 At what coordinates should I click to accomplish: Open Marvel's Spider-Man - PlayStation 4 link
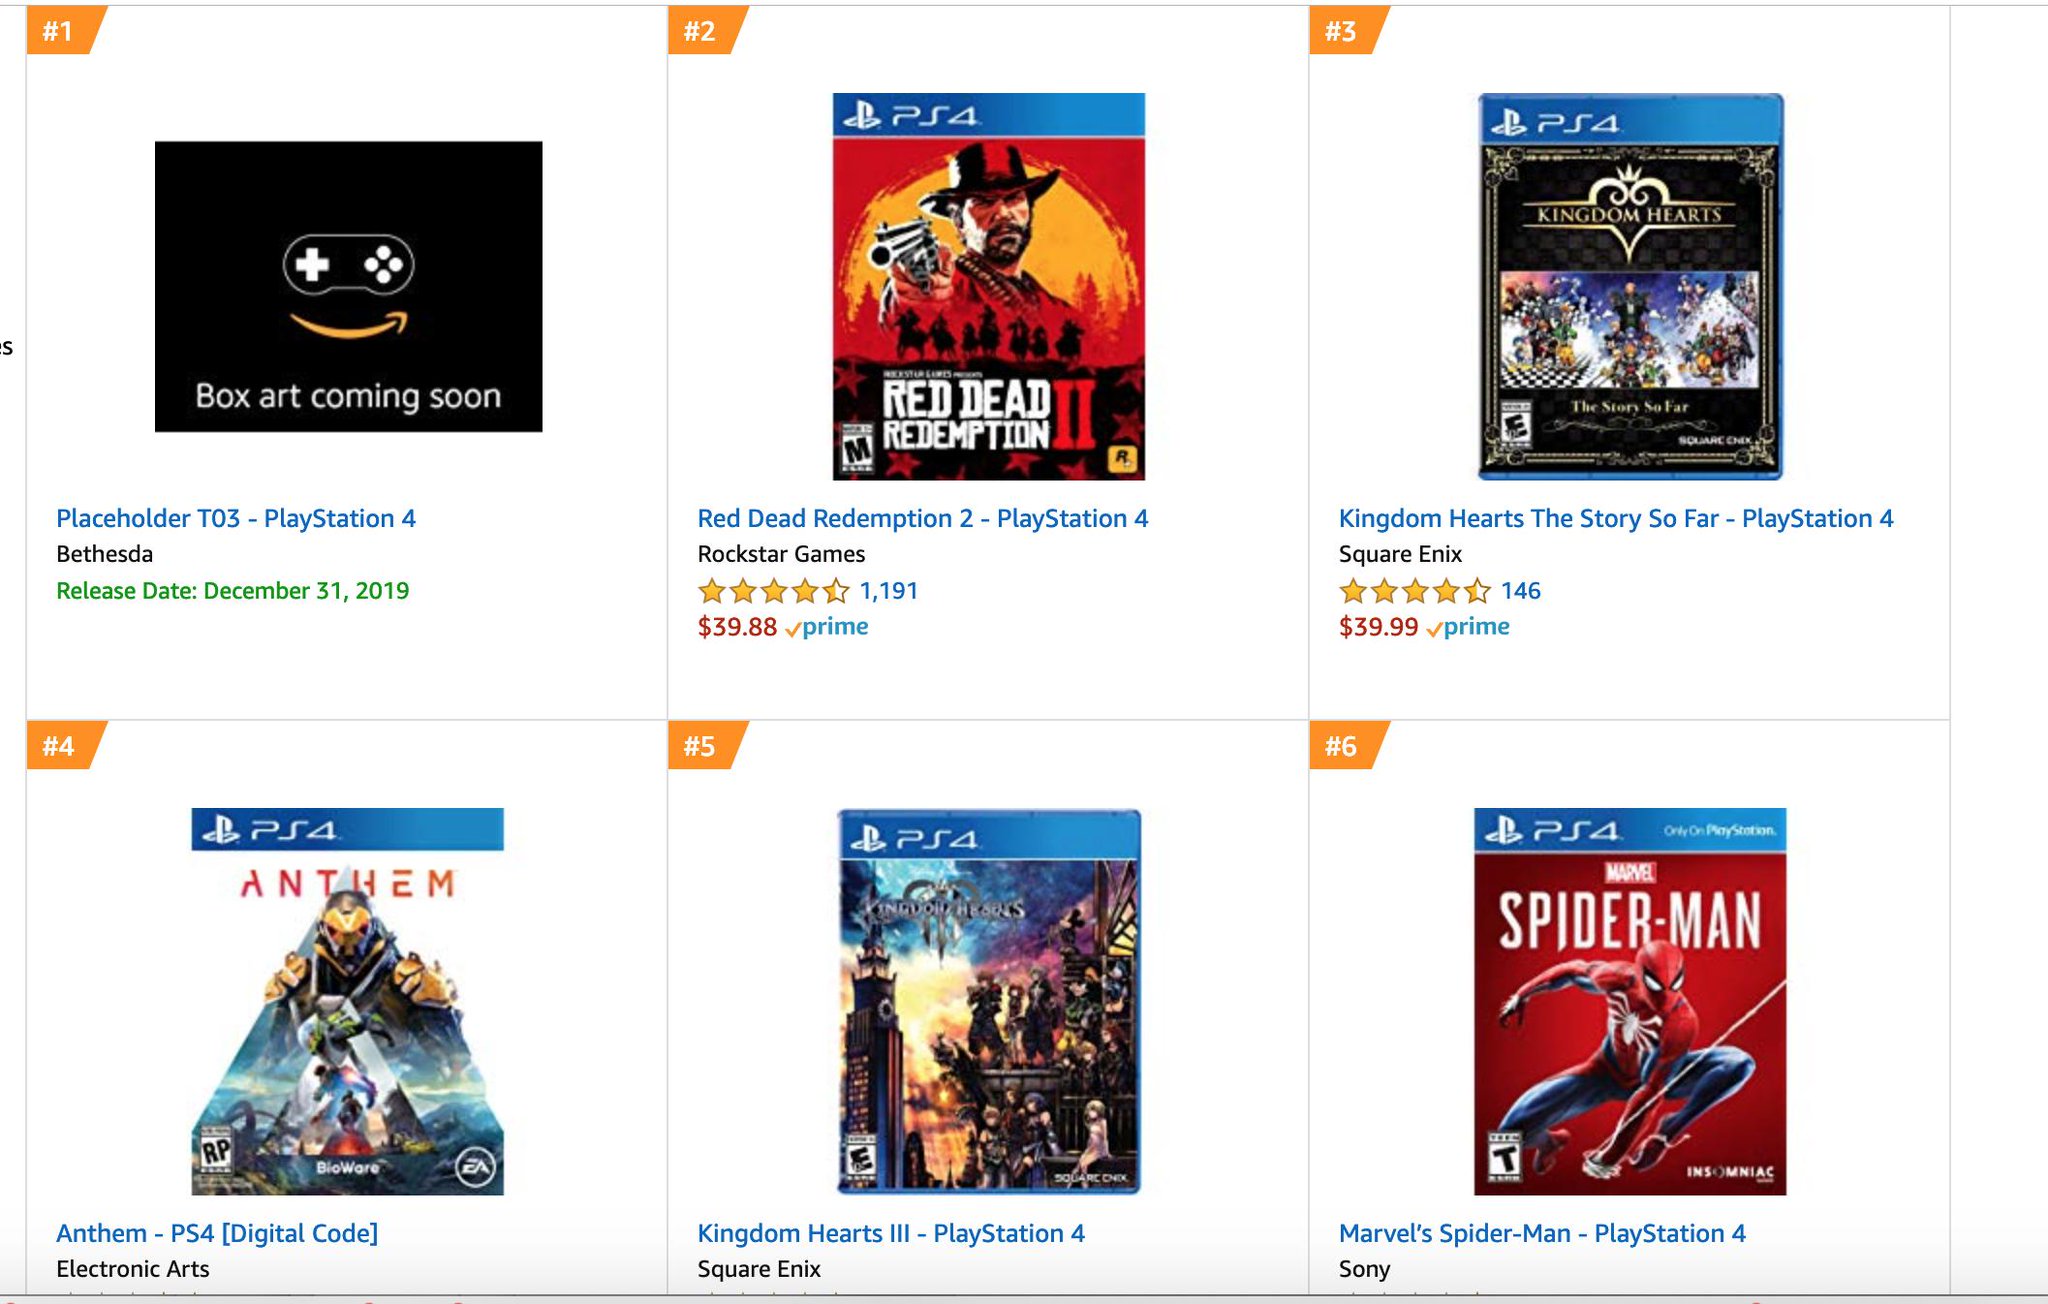pyautogui.click(x=1542, y=1233)
